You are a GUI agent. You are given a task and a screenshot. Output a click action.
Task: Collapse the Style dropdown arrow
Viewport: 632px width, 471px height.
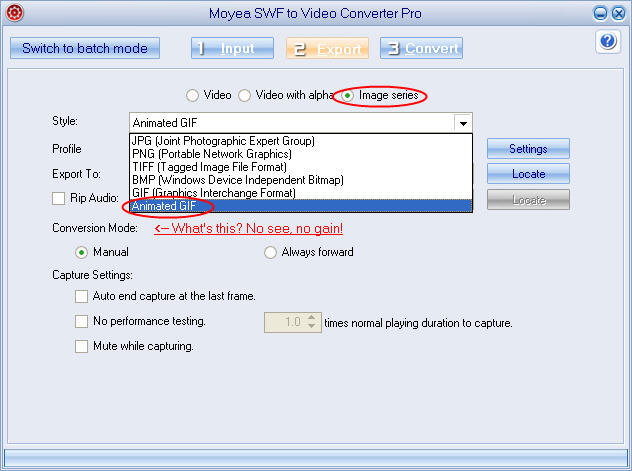463,123
